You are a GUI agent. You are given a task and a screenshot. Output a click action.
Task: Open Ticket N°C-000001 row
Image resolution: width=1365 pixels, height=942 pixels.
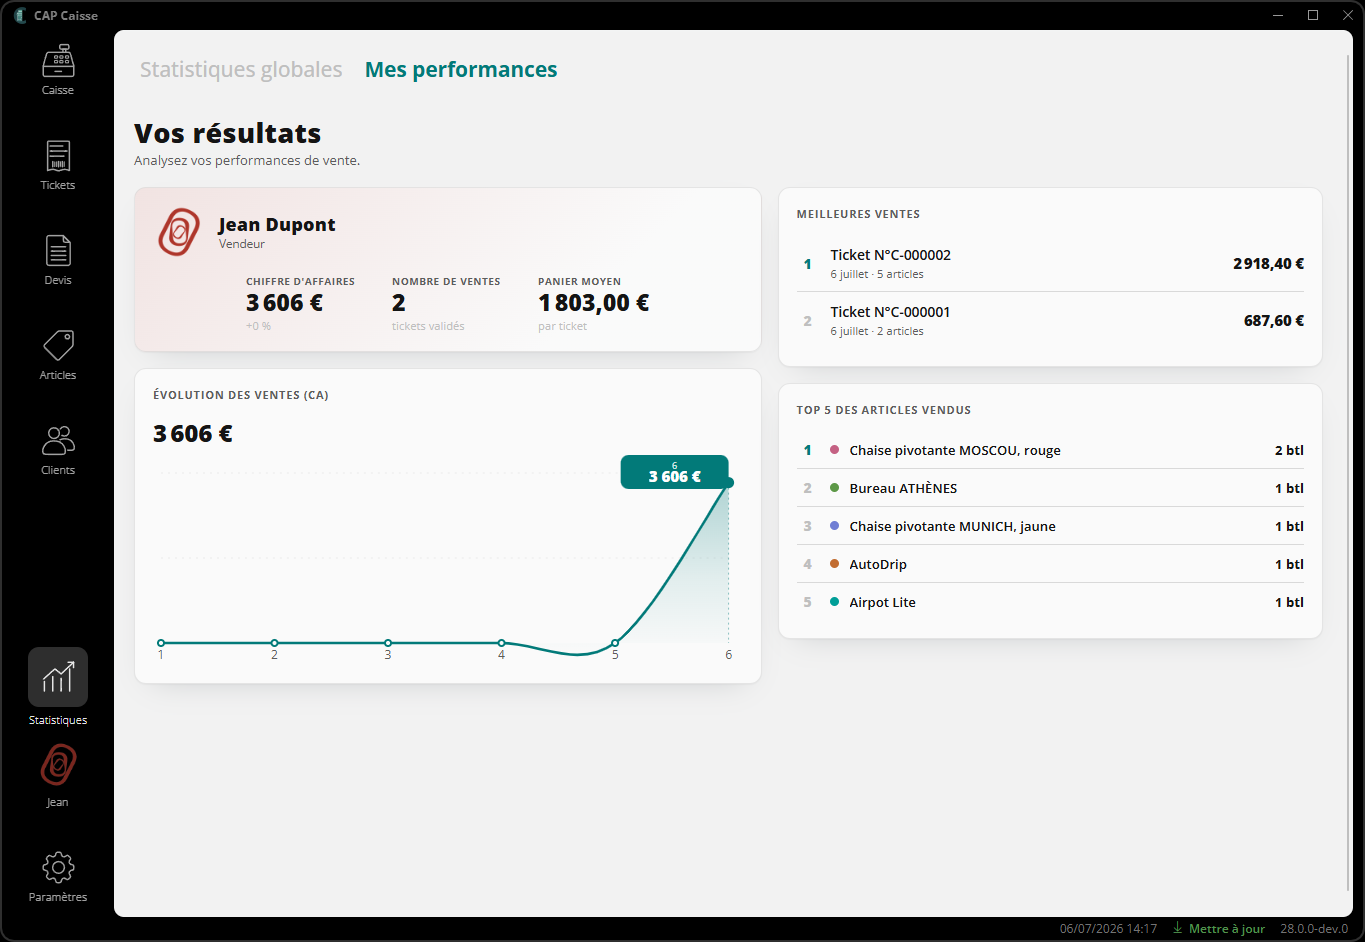tap(1050, 321)
